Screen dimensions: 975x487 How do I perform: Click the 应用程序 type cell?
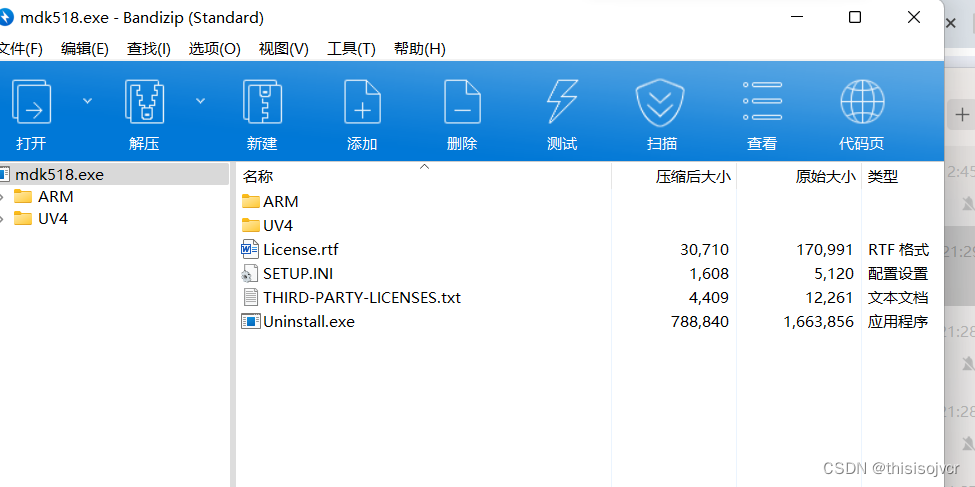(899, 322)
